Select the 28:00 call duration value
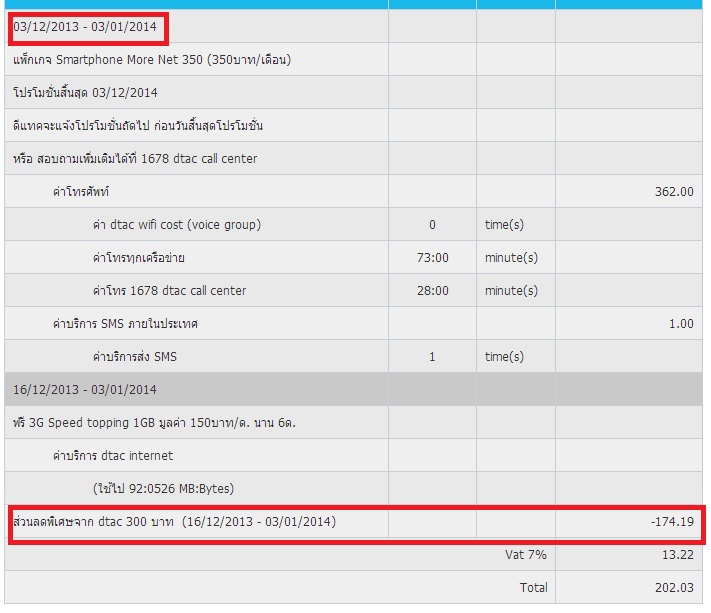This screenshot has width=711, height=613. [x=433, y=291]
